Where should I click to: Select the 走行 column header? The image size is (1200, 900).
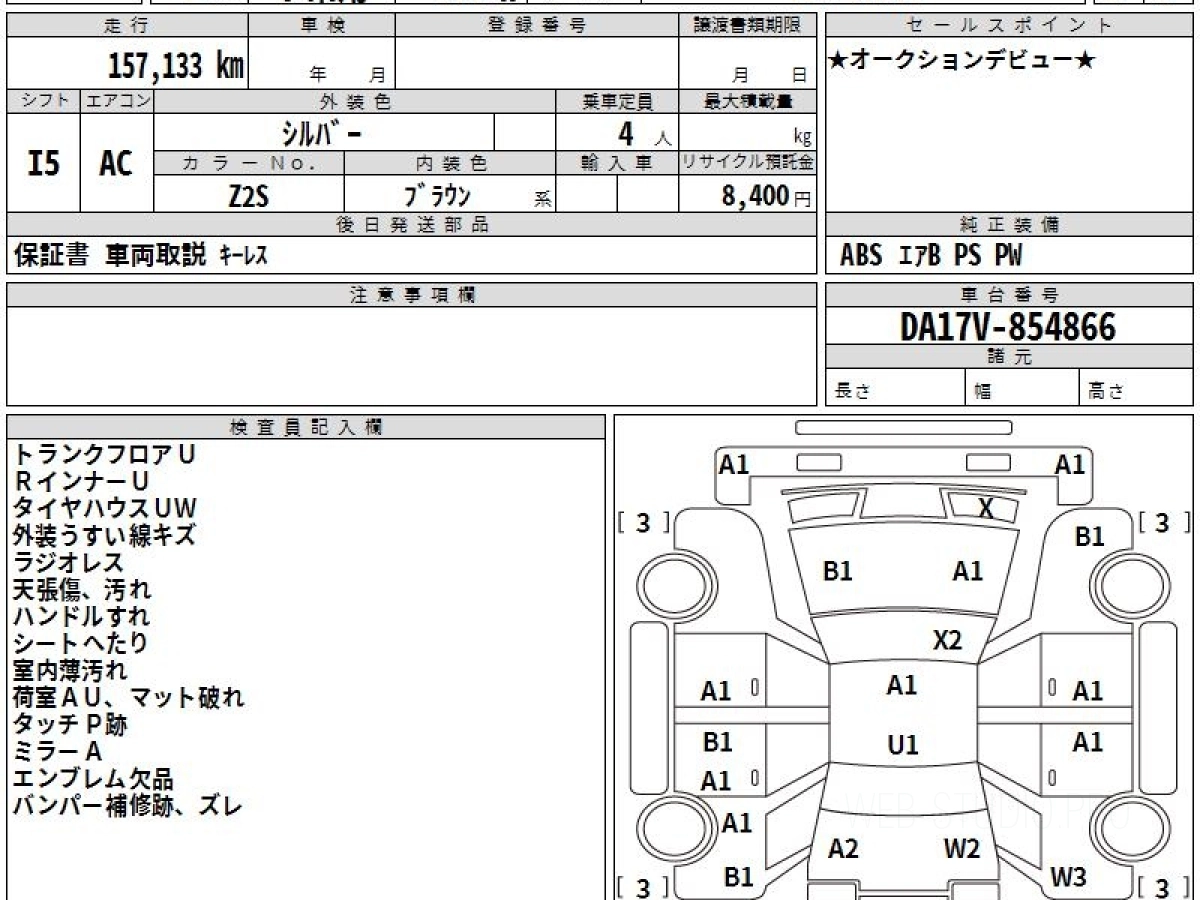click(x=126, y=26)
